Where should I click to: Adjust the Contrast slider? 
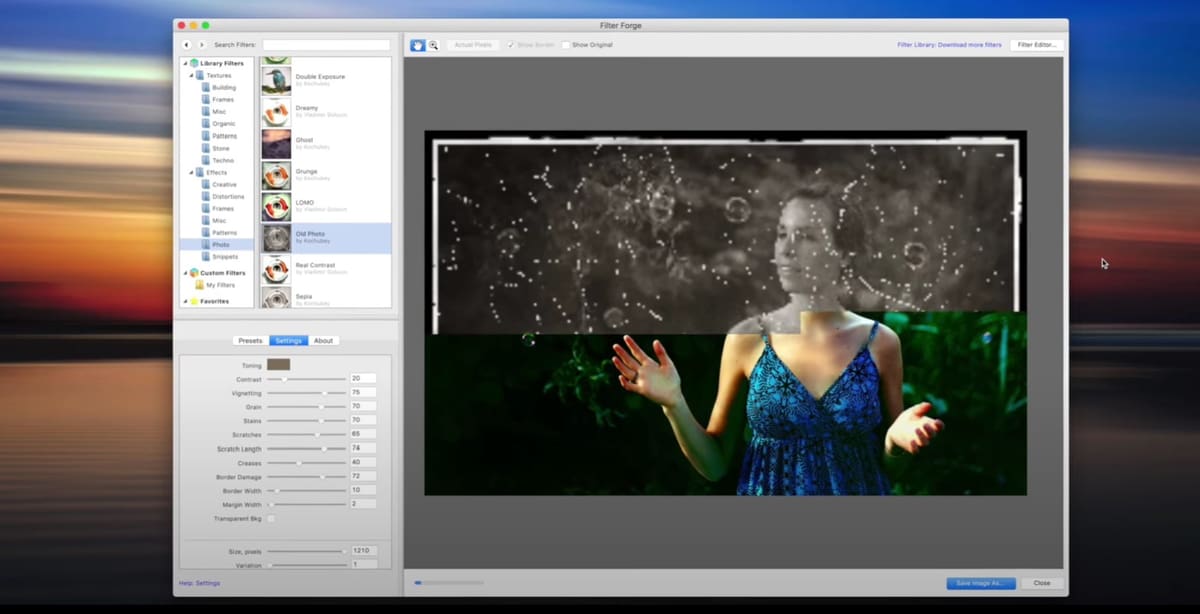(306, 379)
